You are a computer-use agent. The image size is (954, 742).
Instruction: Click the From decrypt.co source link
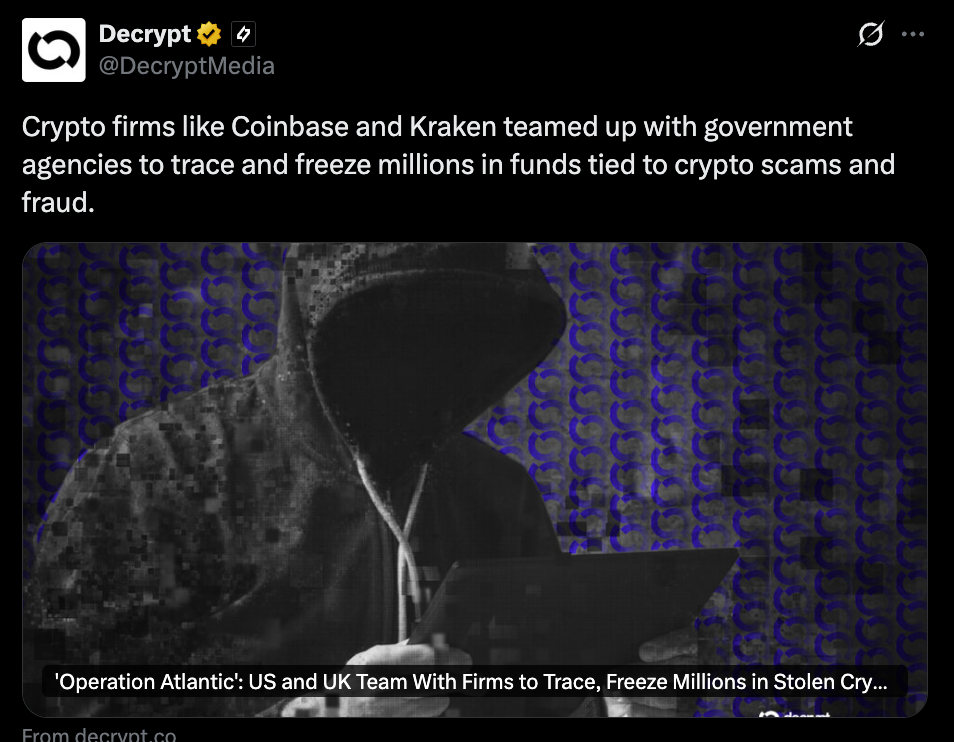pyautogui.click(x=99, y=735)
